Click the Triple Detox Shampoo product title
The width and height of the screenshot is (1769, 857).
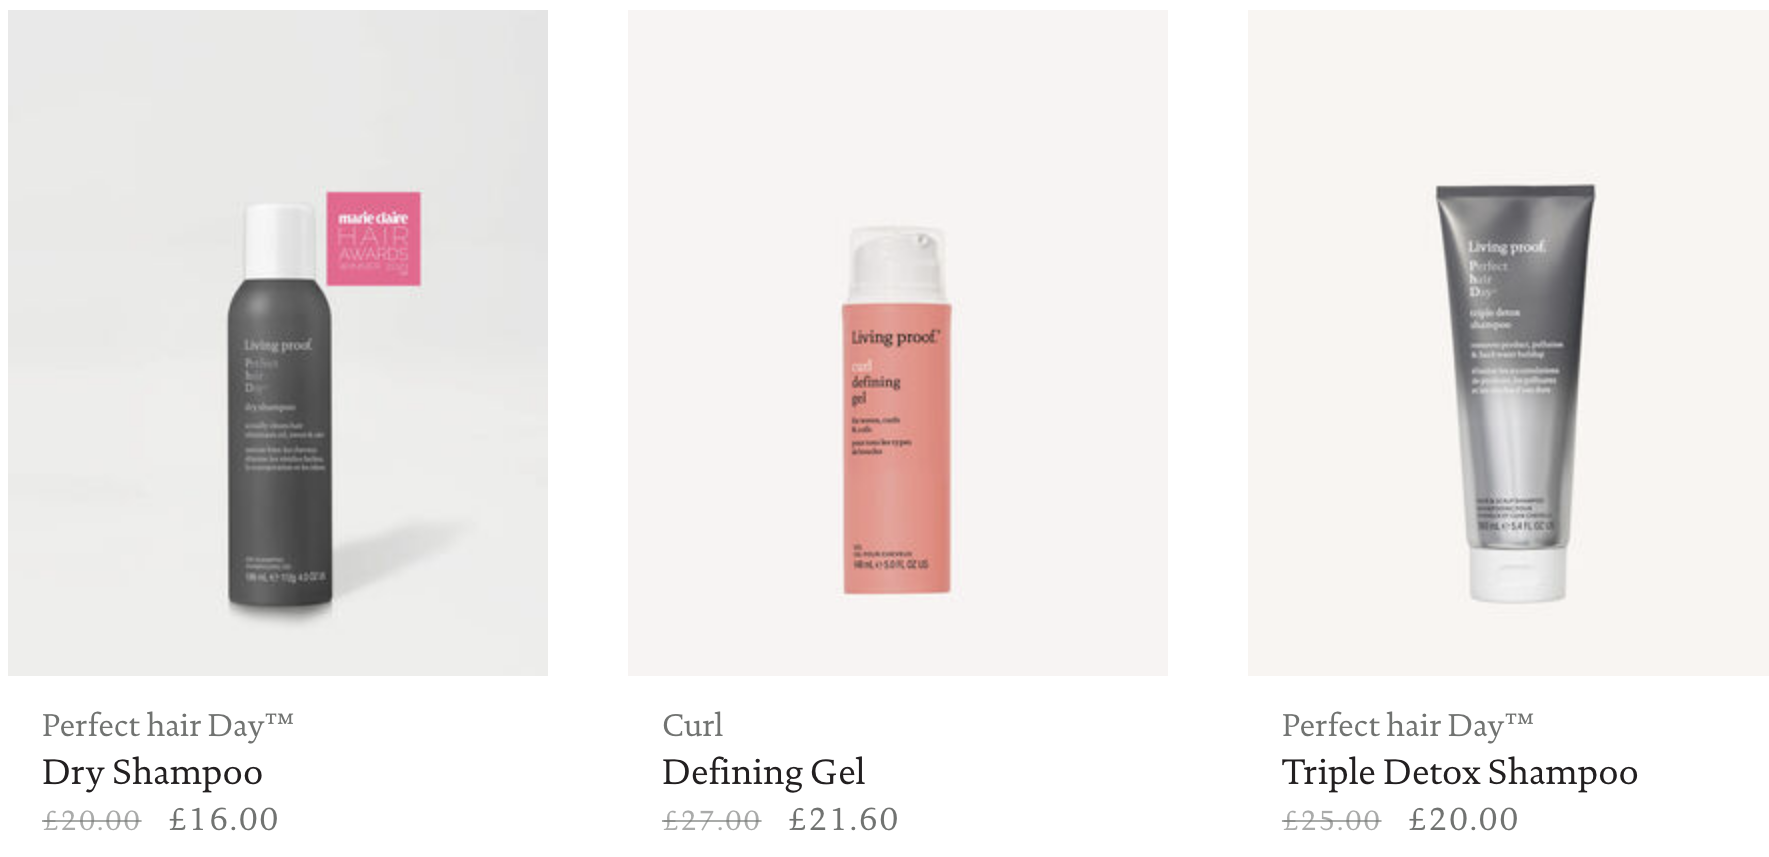coord(1460,772)
